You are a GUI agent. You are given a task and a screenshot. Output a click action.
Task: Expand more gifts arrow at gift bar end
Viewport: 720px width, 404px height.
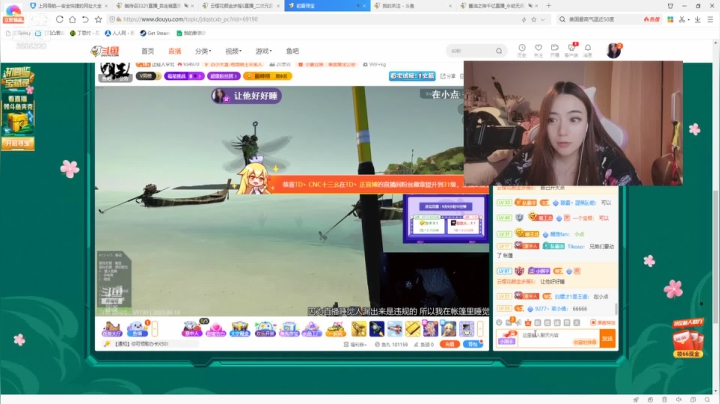[480, 328]
